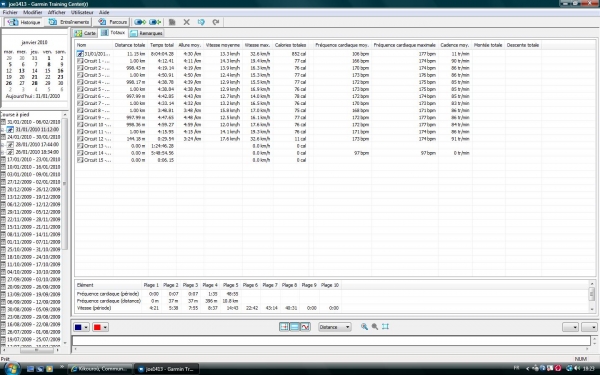
Task: Open the Fichier menu
Action: (10, 12)
